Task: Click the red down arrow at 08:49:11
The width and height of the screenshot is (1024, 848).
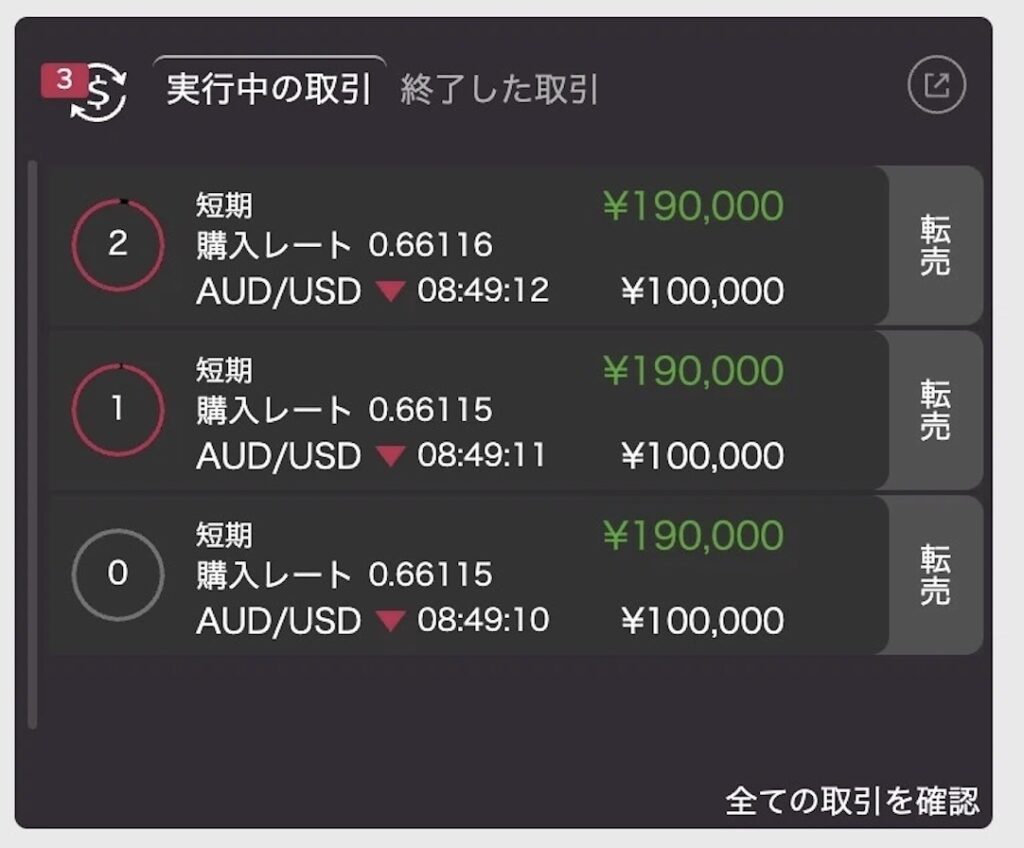Action: pyautogui.click(x=390, y=456)
